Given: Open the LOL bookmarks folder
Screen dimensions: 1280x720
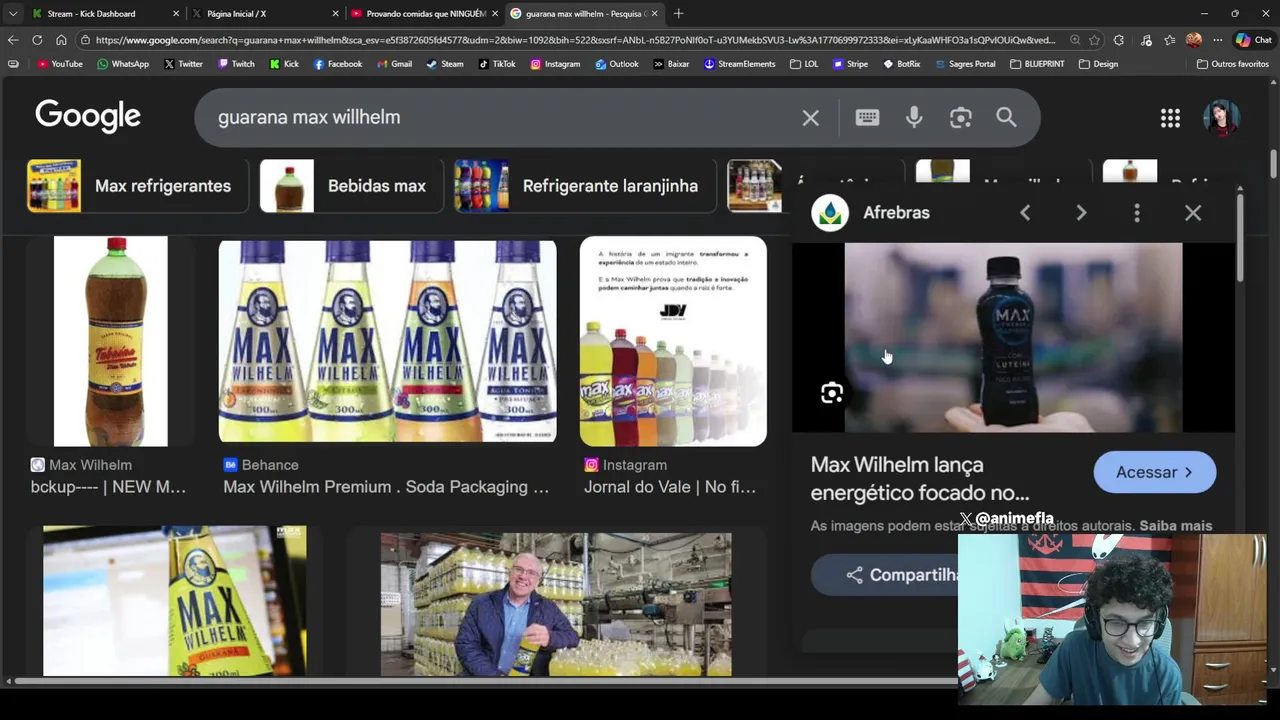Looking at the screenshot, I should (803, 64).
